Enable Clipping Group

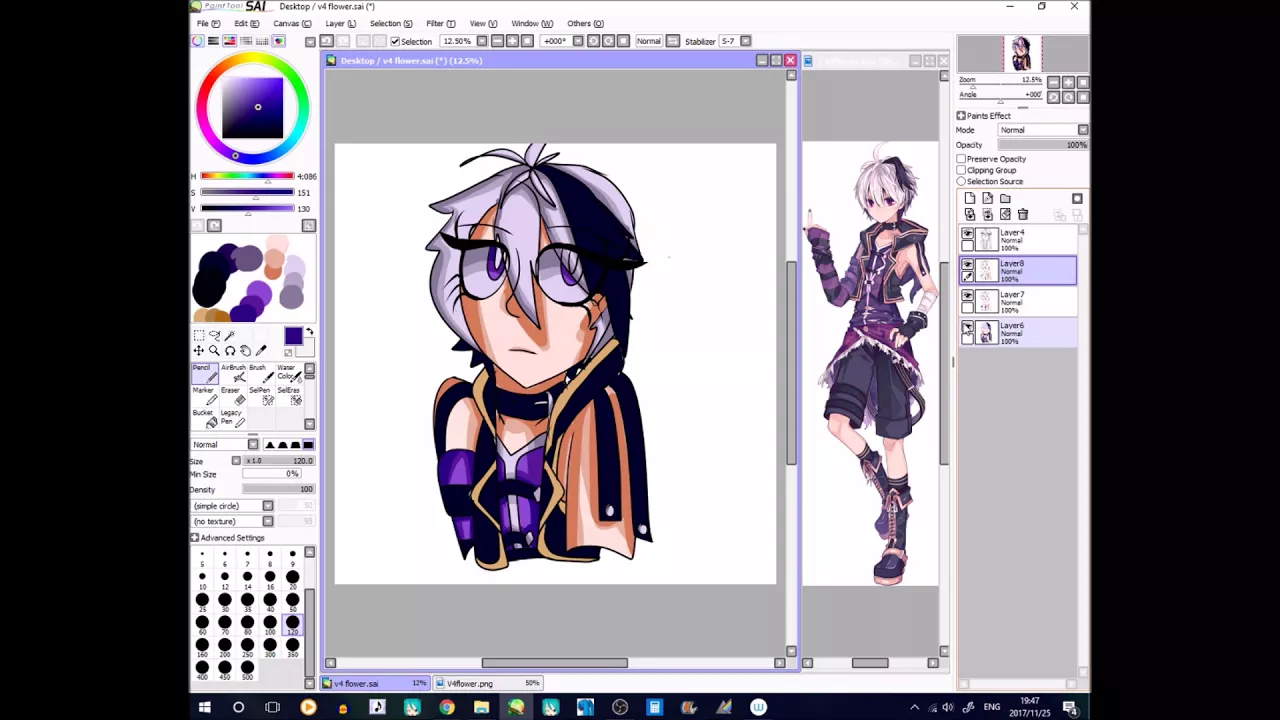click(x=961, y=170)
